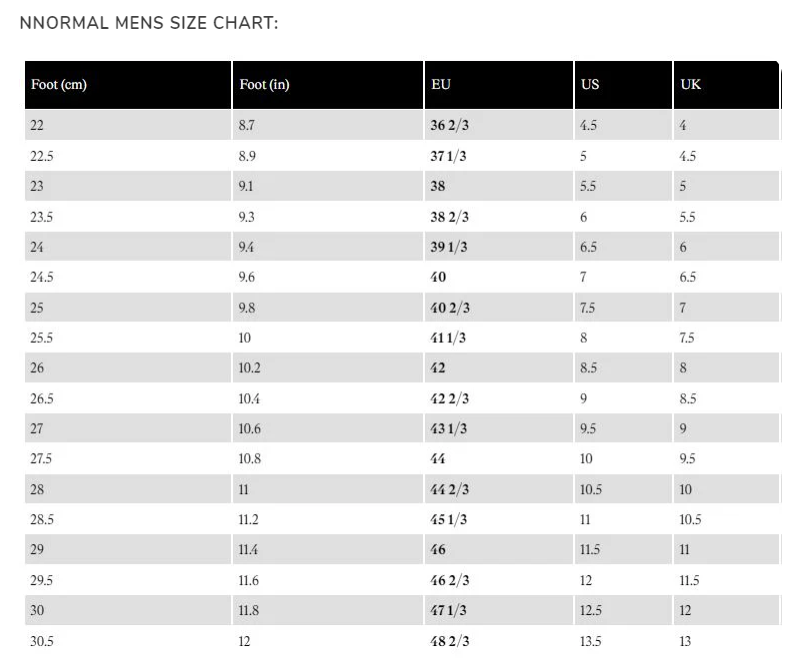
Task: Click the 22.5 foot cm cell
Action: point(128,156)
